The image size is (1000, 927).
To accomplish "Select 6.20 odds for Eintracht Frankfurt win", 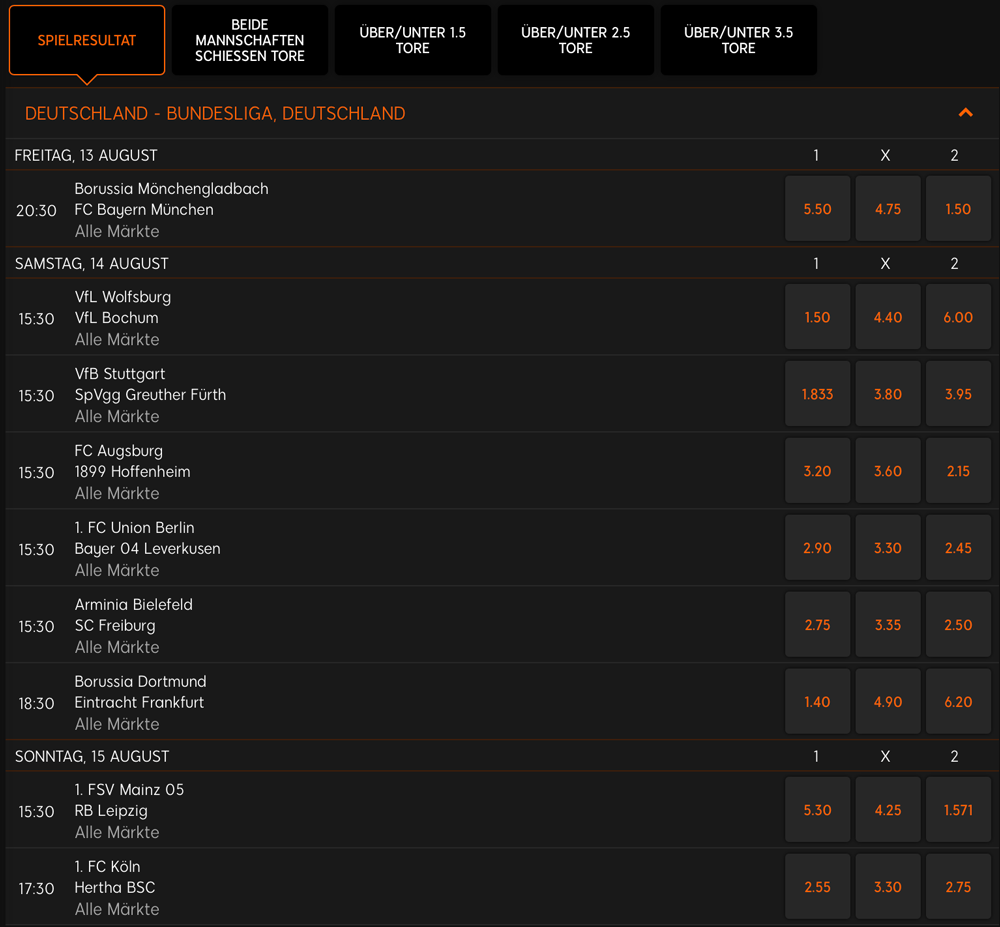I will 958,702.
